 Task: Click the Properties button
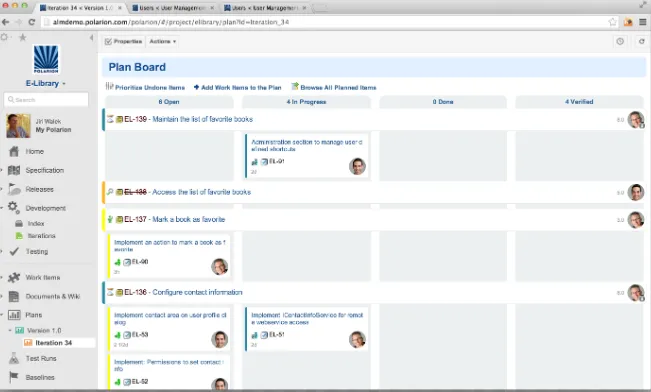(124, 42)
